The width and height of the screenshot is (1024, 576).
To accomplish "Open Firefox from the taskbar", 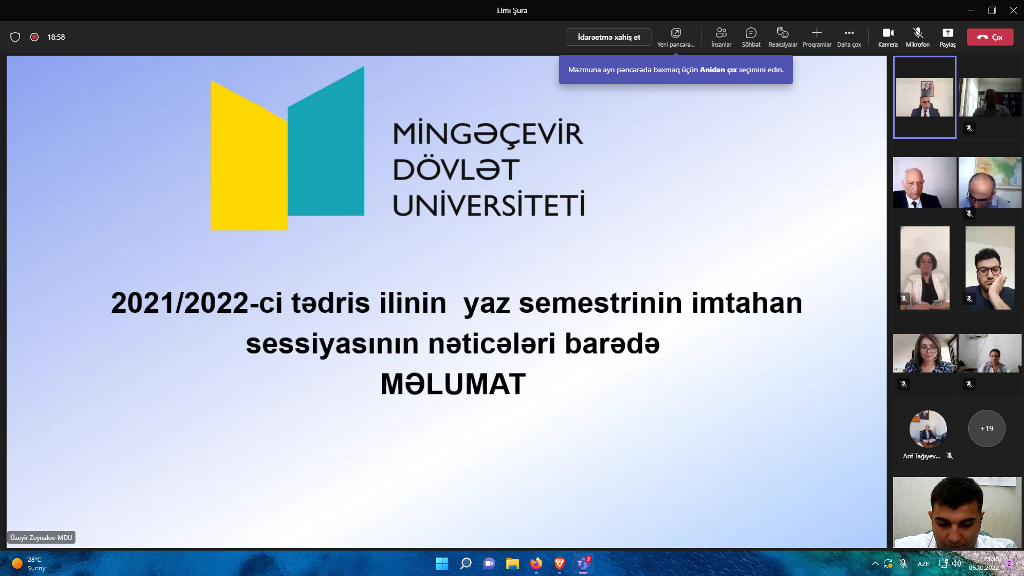I will (x=536, y=564).
